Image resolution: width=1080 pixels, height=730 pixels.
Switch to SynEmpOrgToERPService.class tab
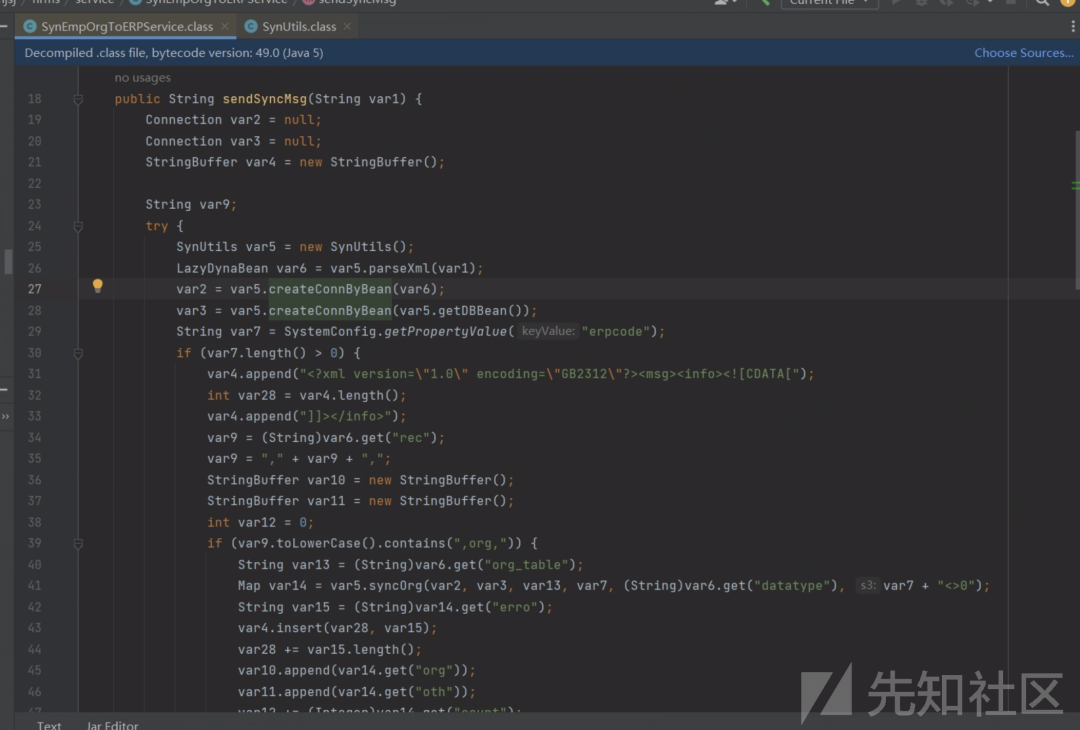(x=127, y=26)
